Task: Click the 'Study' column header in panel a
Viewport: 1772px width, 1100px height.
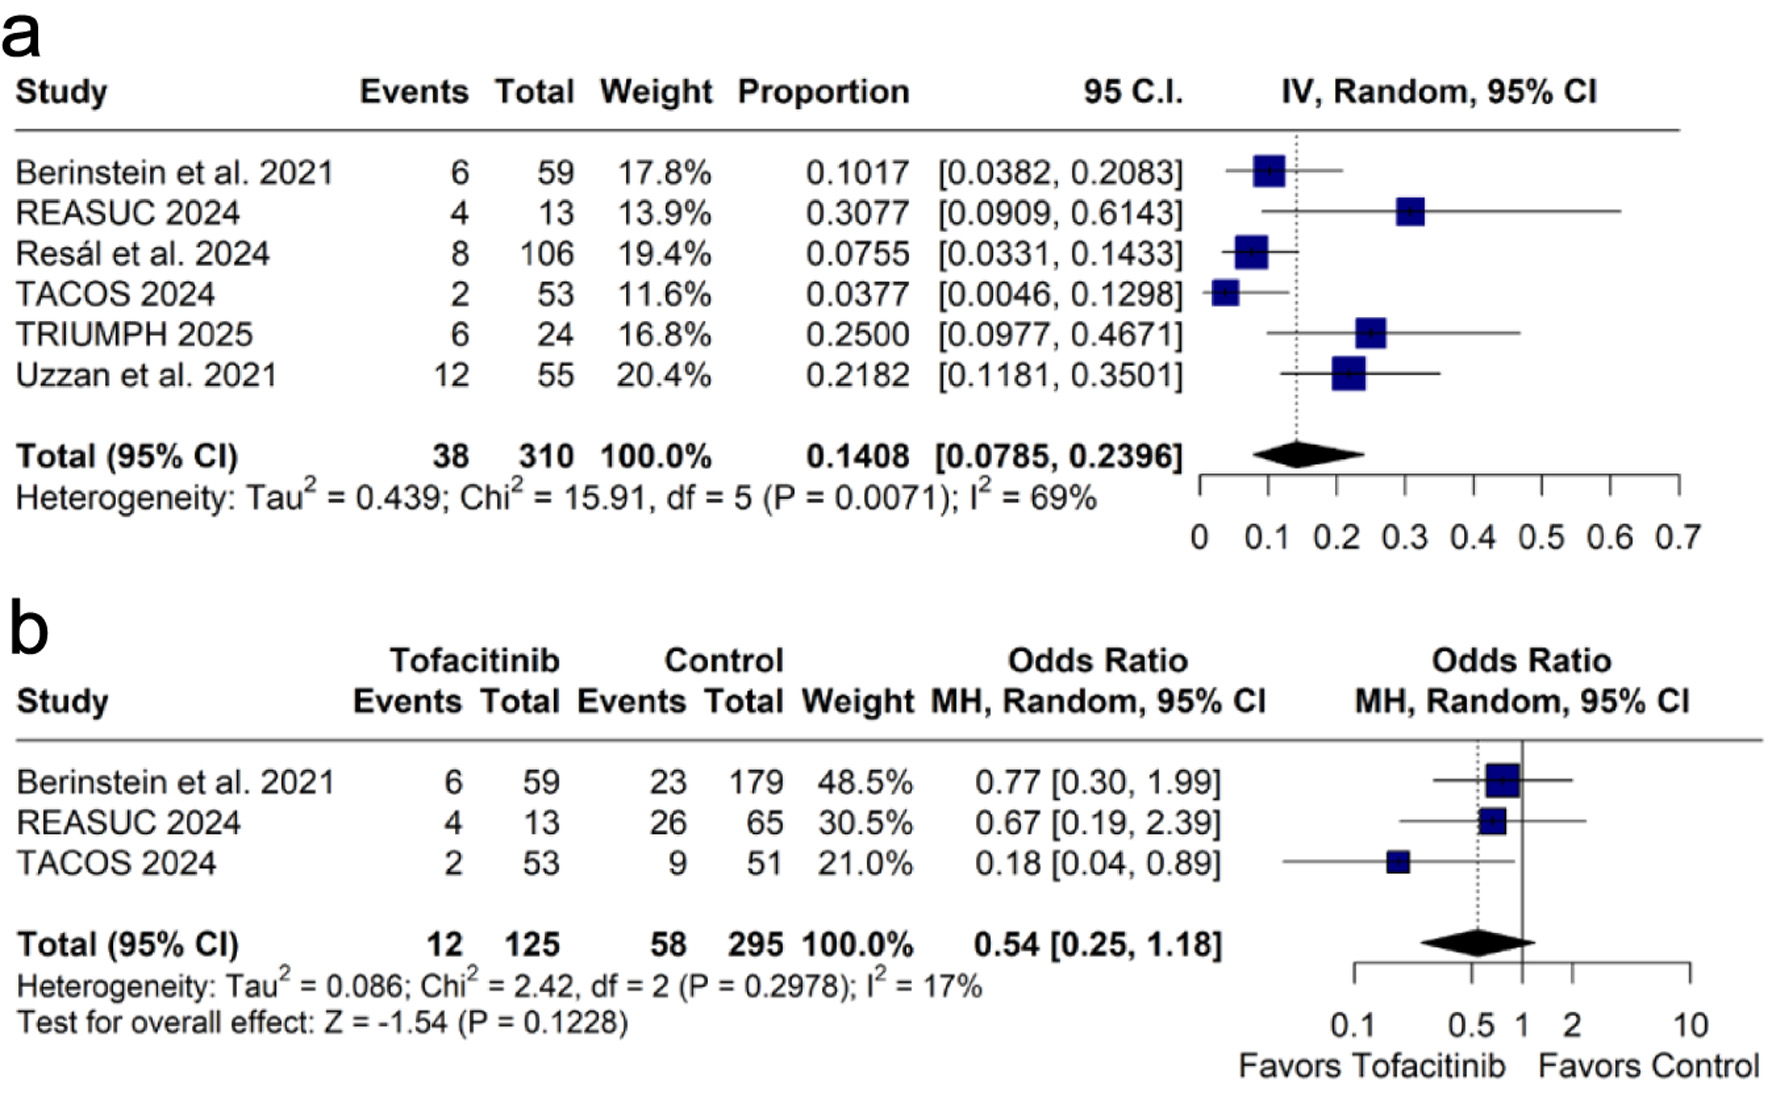Action: tap(61, 91)
